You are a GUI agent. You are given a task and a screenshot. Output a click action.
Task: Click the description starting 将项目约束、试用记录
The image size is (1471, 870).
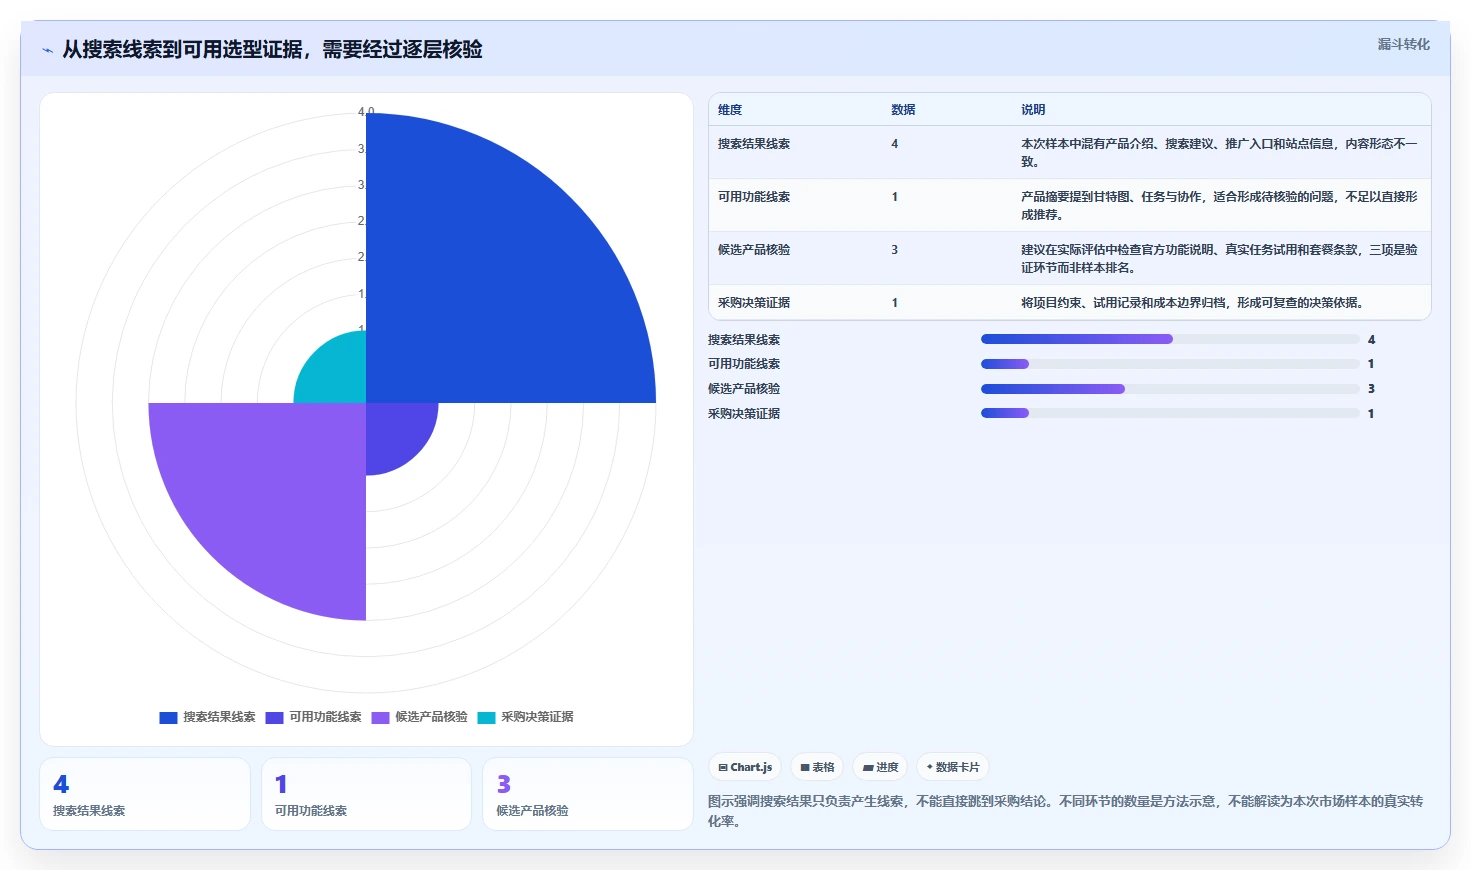point(1192,303)
